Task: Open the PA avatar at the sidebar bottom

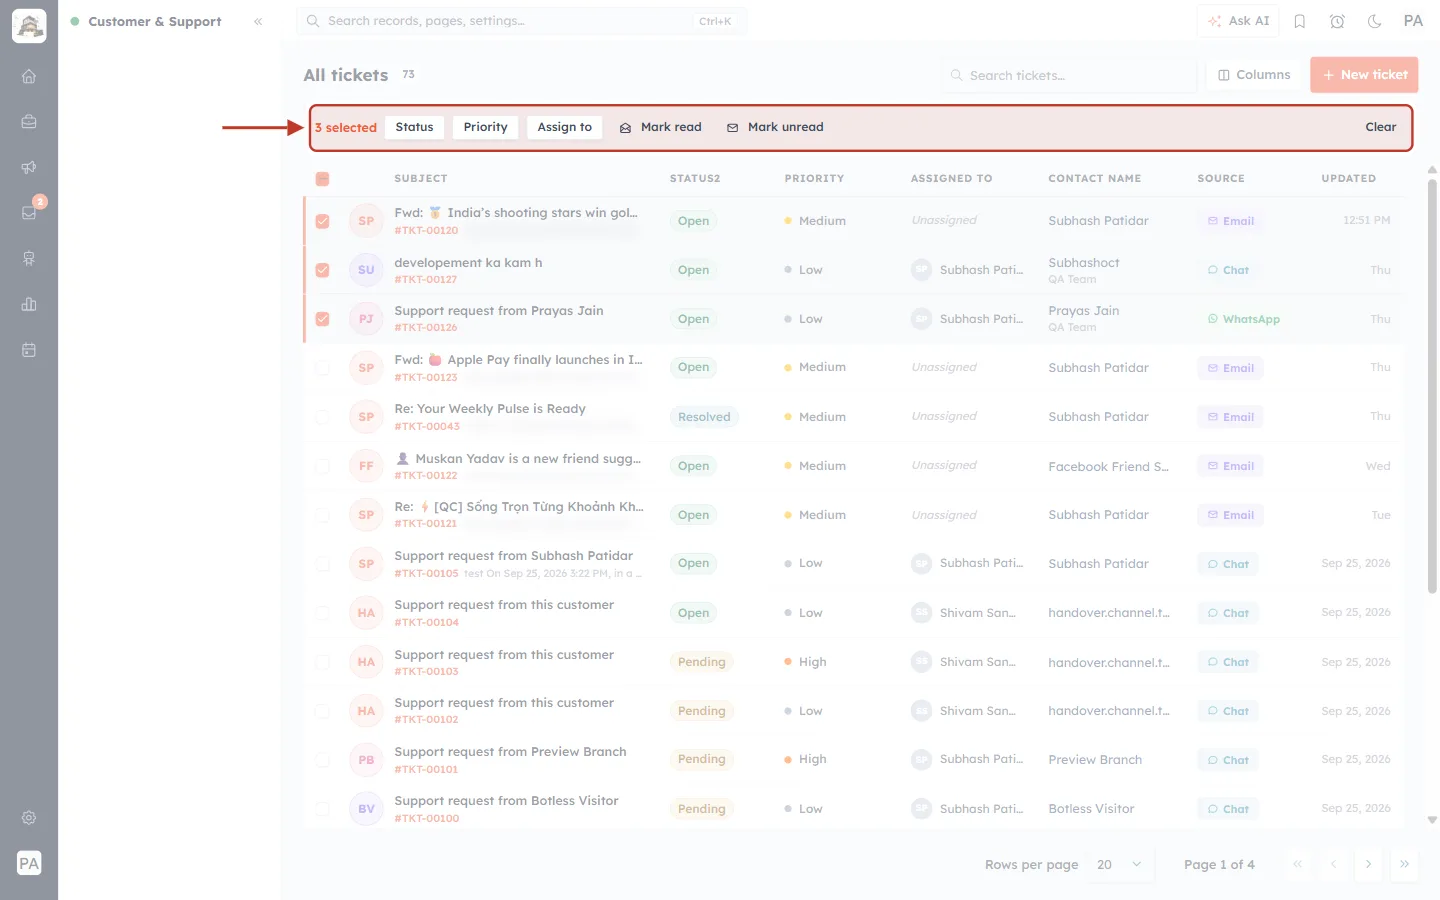Action: coord(29,863)
